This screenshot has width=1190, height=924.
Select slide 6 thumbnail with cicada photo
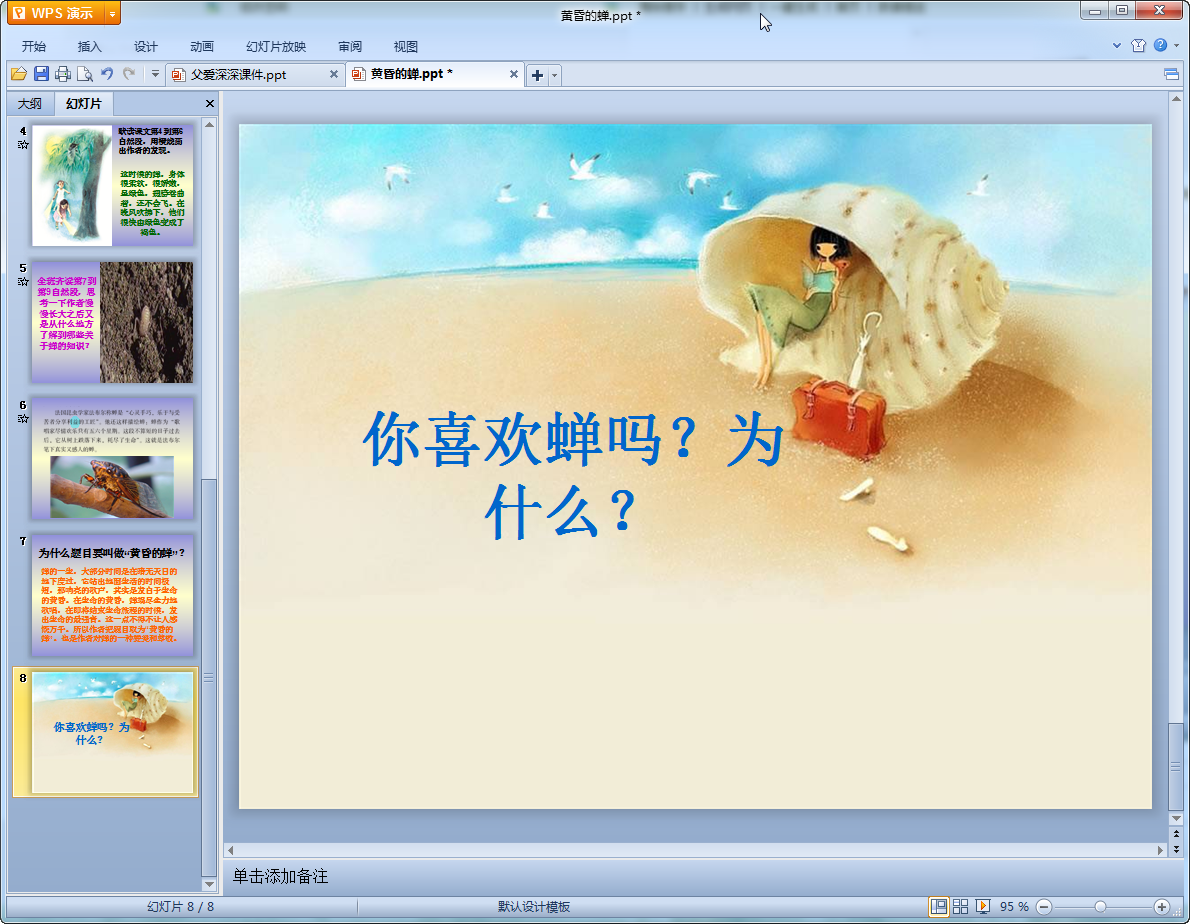coord(112,459)
